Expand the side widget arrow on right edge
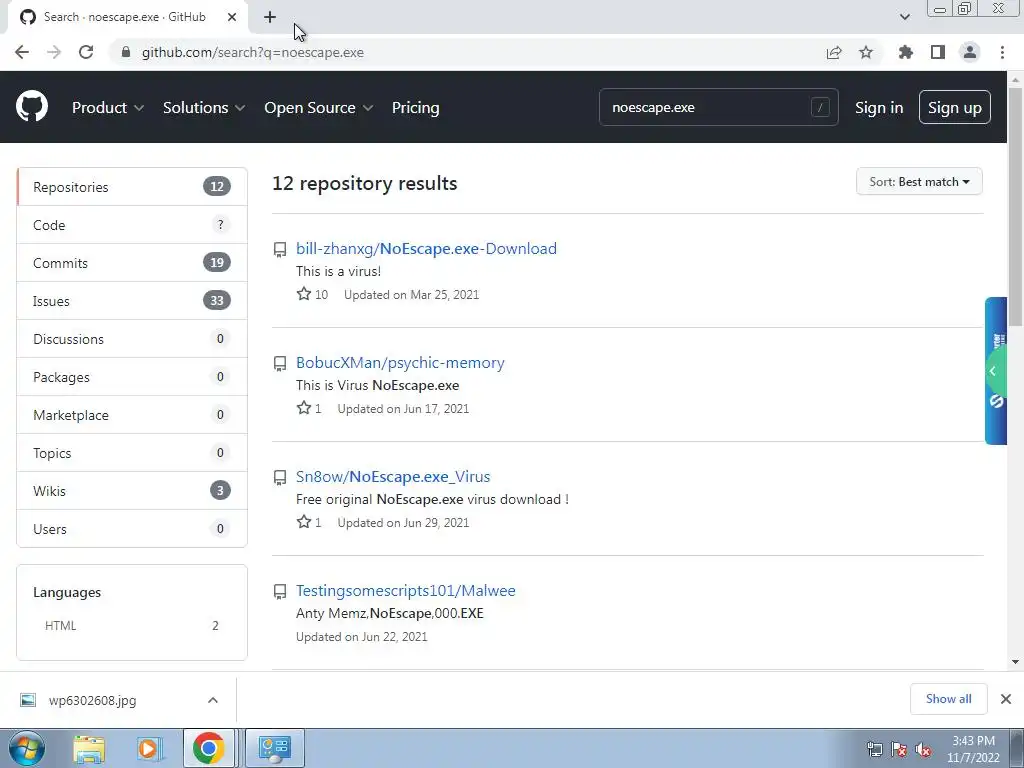Viewport: 1024px width, 768px height. [x=993, y=371]
